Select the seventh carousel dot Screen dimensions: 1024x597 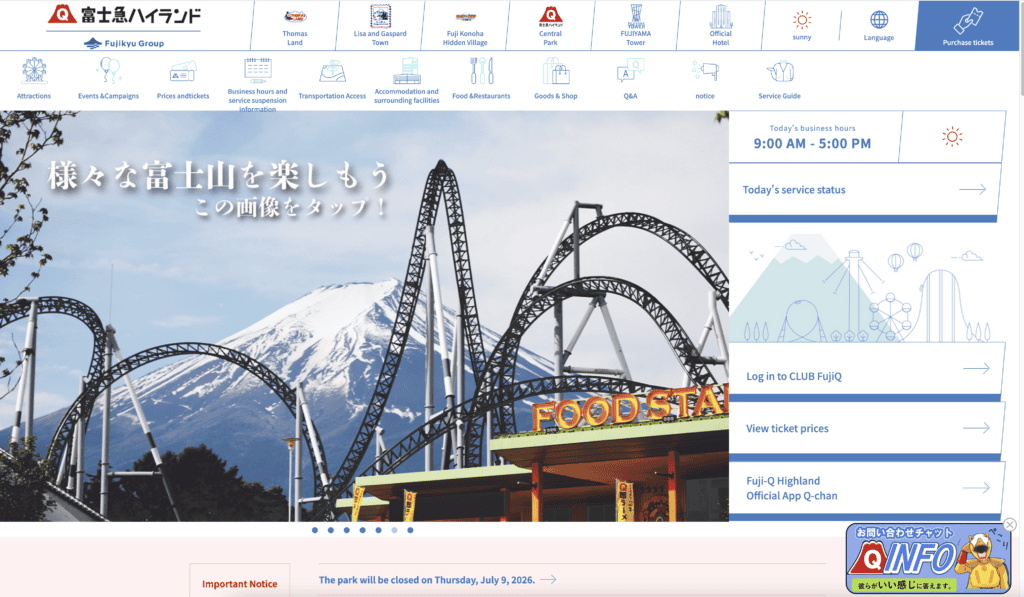(x=410, y=530)
